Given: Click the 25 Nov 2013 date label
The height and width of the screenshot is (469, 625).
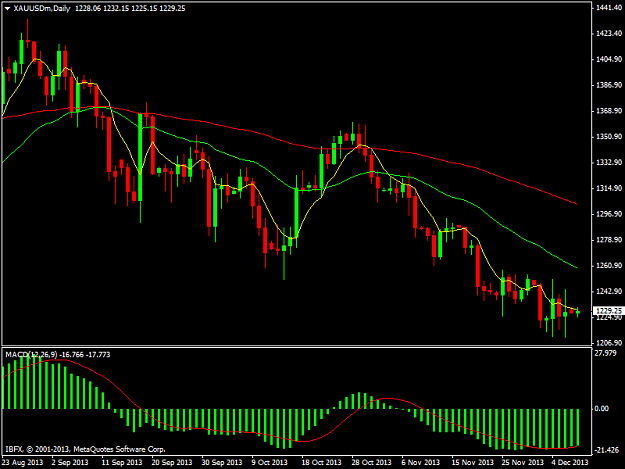Looking at the screenshot, I should pos(522,462).
